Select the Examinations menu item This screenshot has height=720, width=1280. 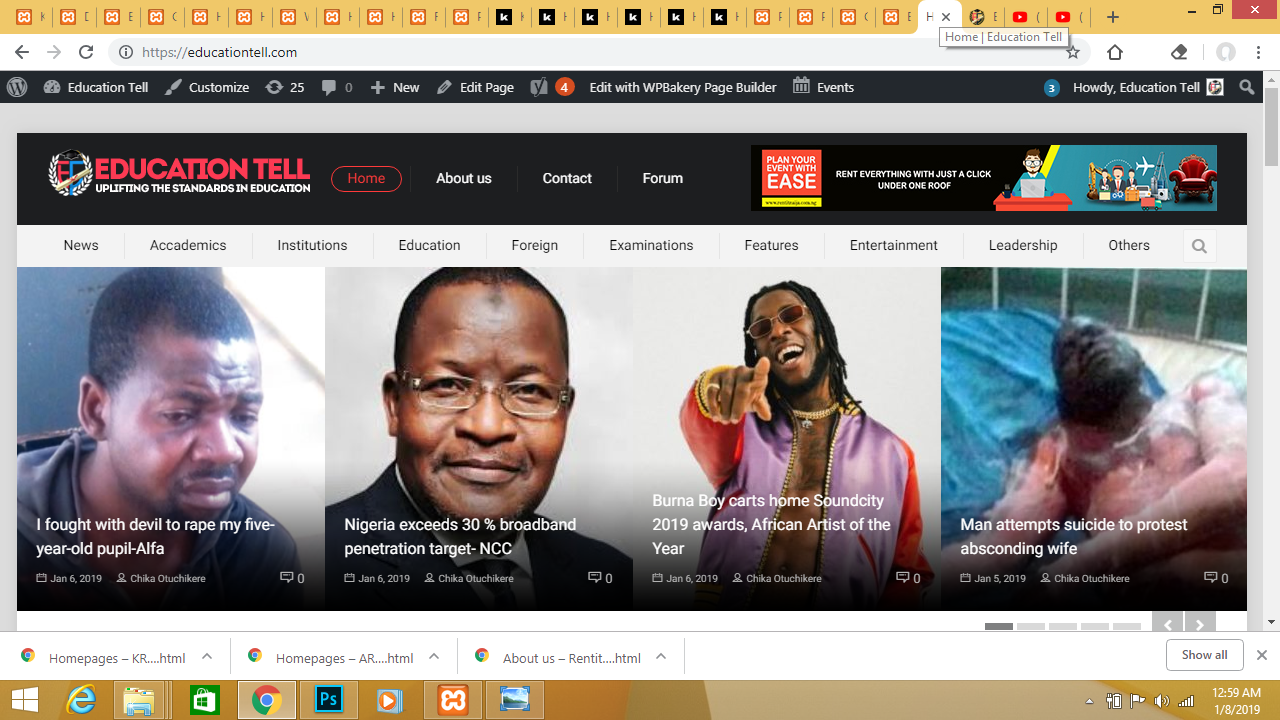651,245
